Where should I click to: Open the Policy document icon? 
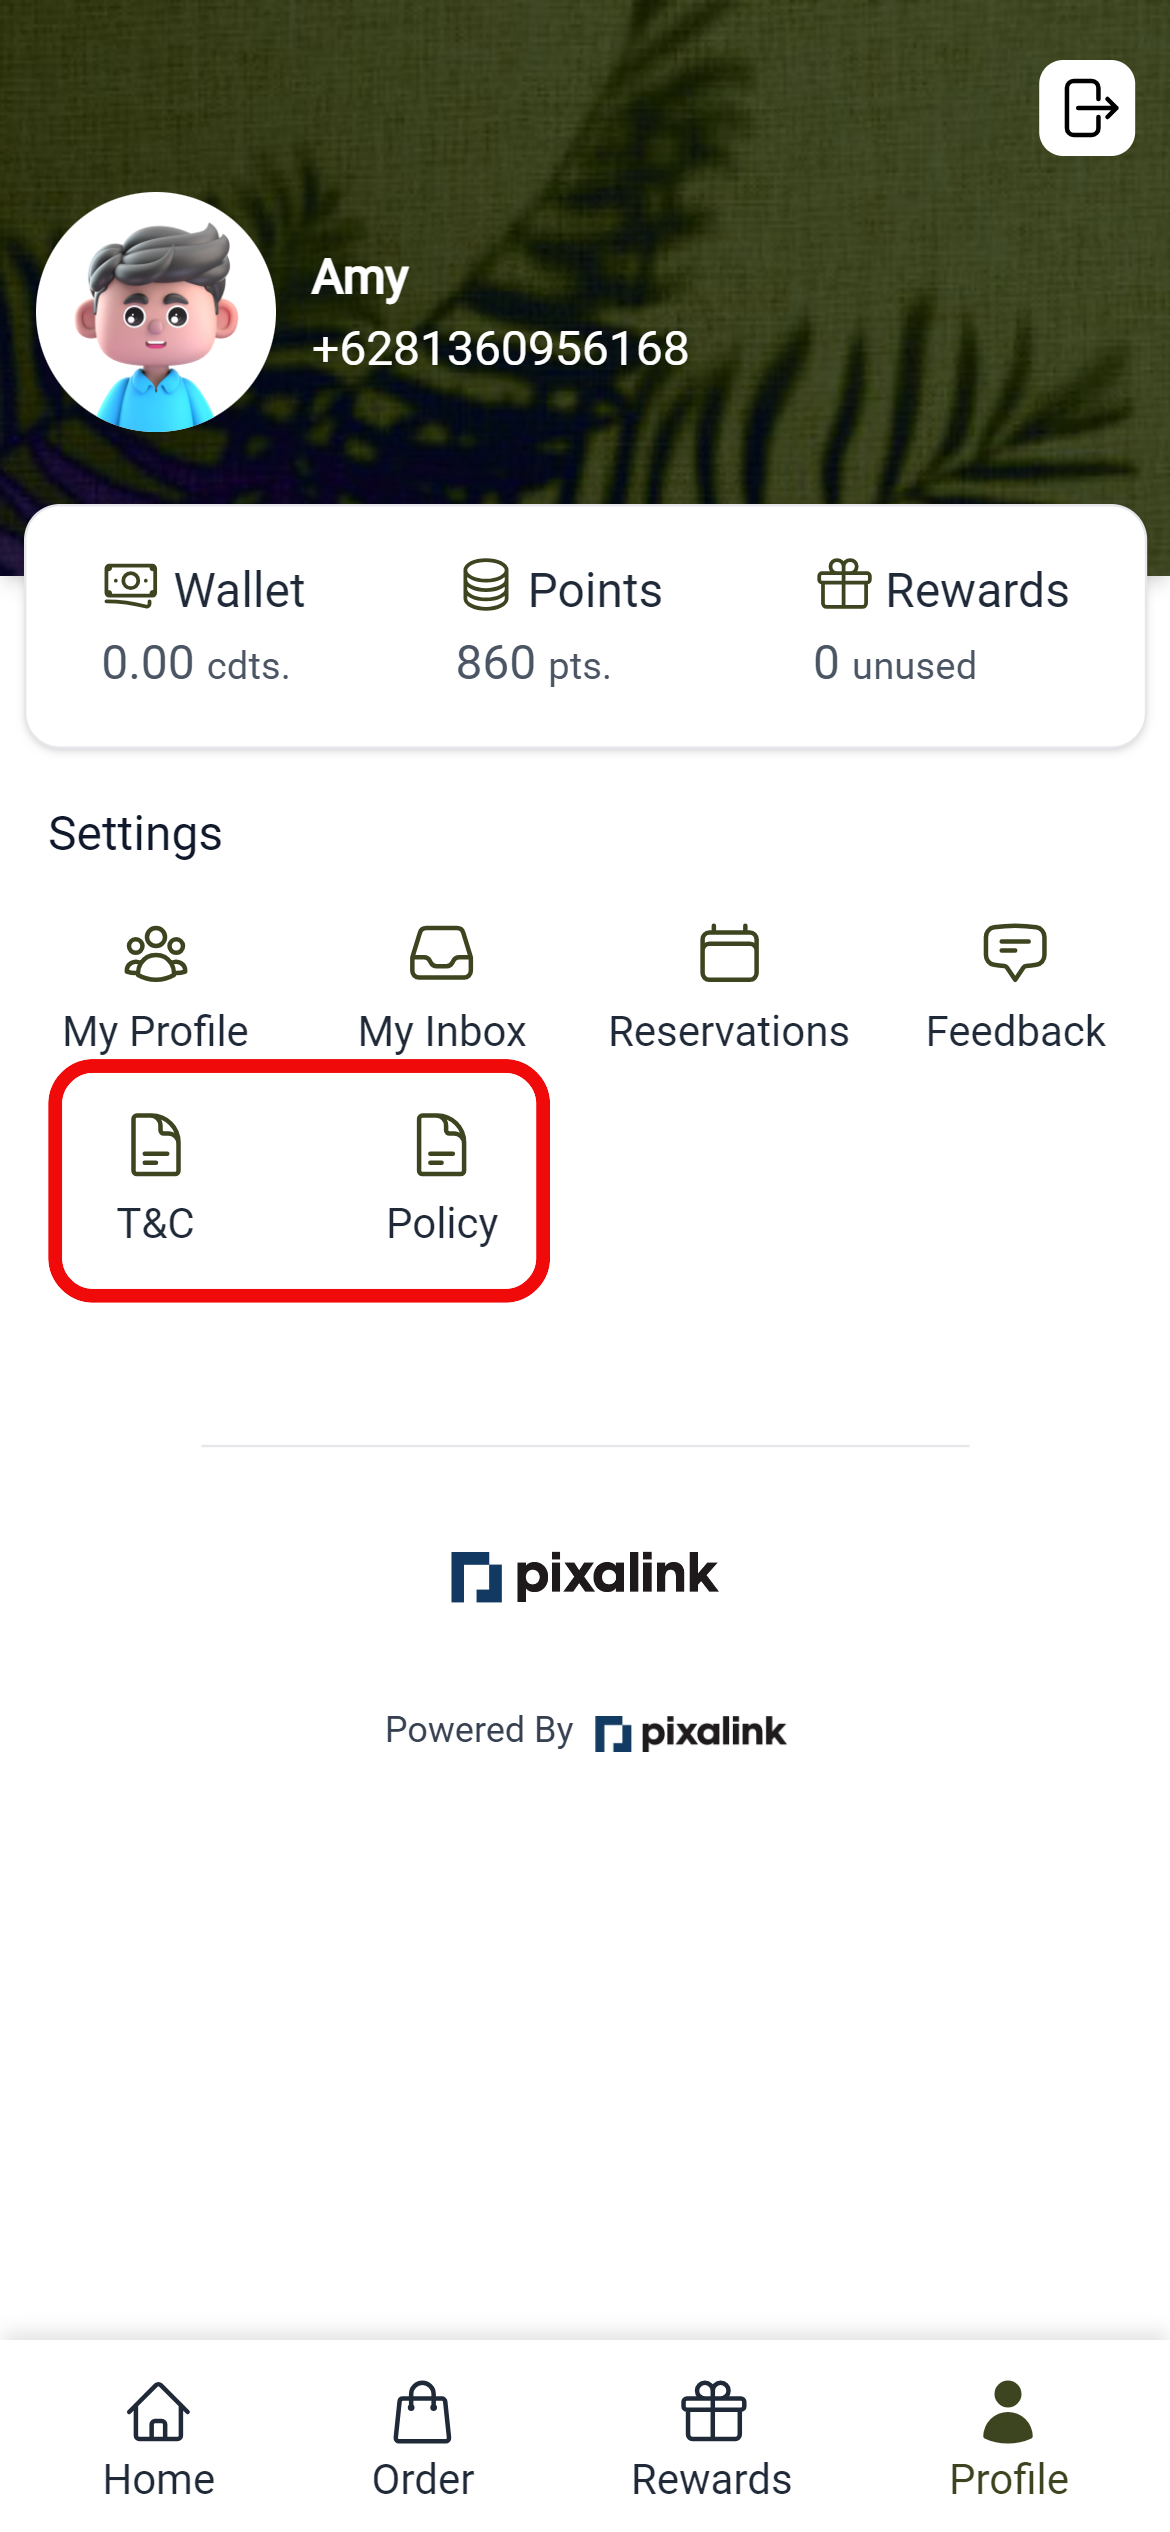(440, 1143)
